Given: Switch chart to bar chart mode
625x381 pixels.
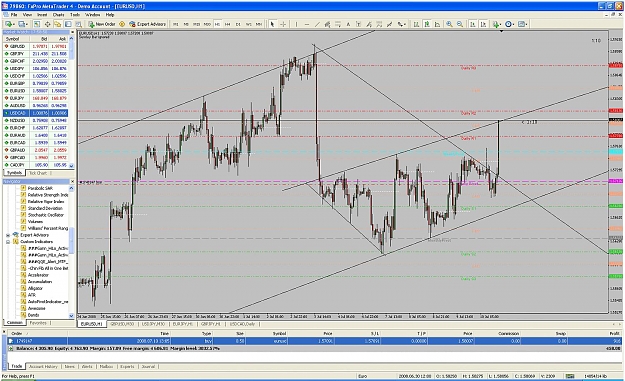Looking at the screenshot, I should pyautogui.click(x=416, y=24).
